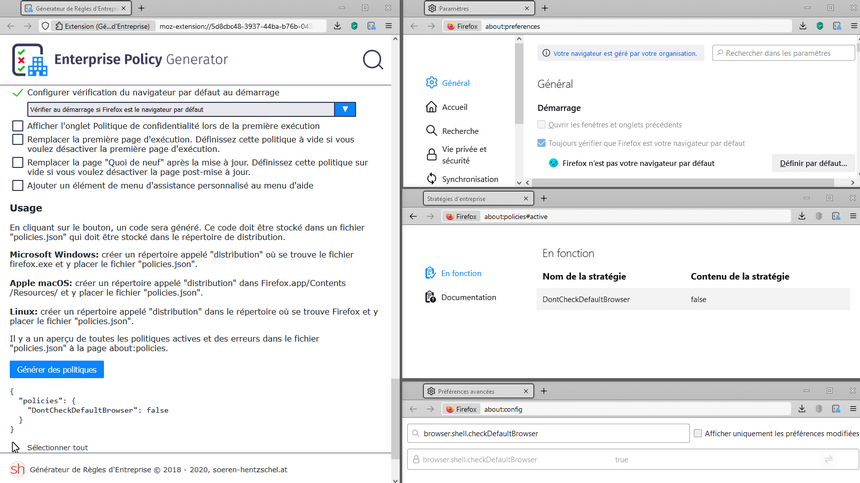Select the Générateur de Règles d'Entreprise tab
This screenshot has width=860, height=483.
click(x=76, y=8)
